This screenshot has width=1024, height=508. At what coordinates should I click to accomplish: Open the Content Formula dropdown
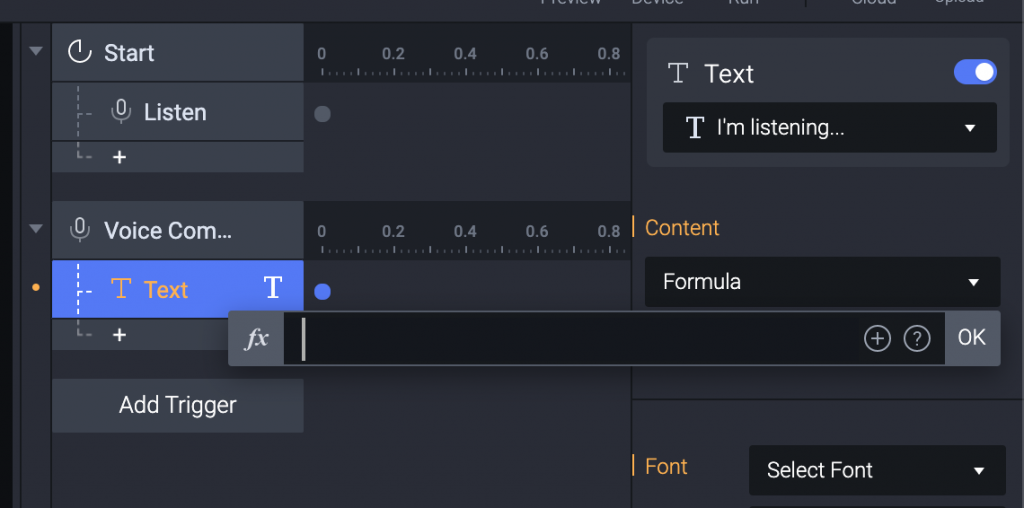coord(821,282)
